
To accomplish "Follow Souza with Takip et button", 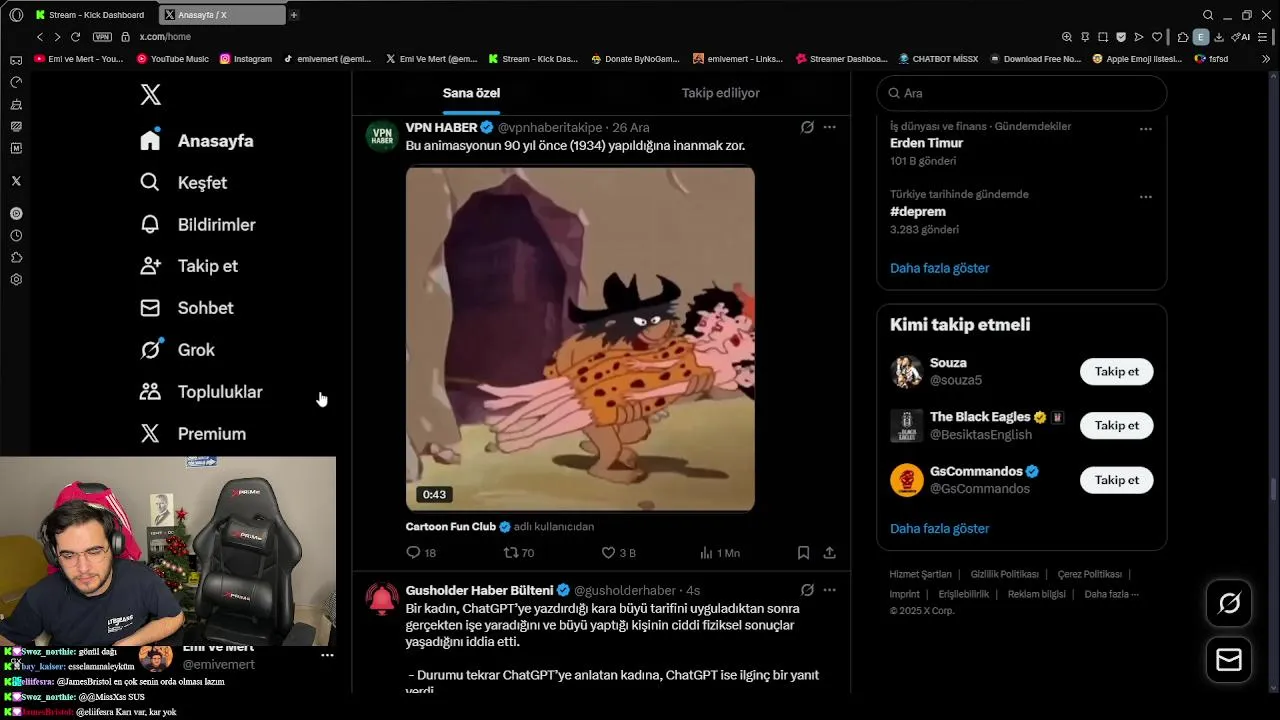I will [x=1116, y=372].
